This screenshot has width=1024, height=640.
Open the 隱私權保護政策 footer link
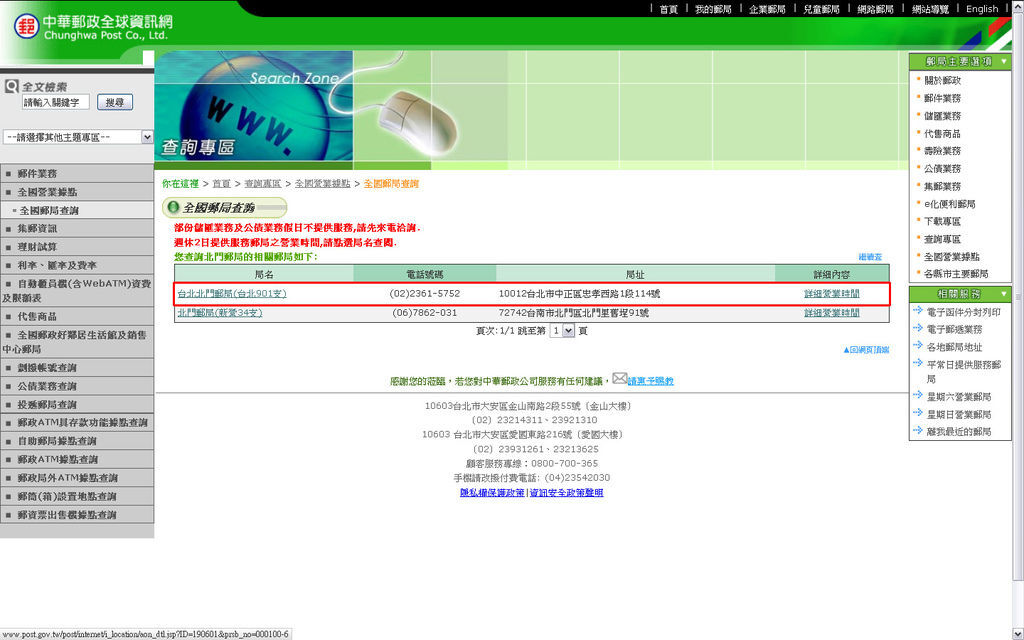click(492, 493)
